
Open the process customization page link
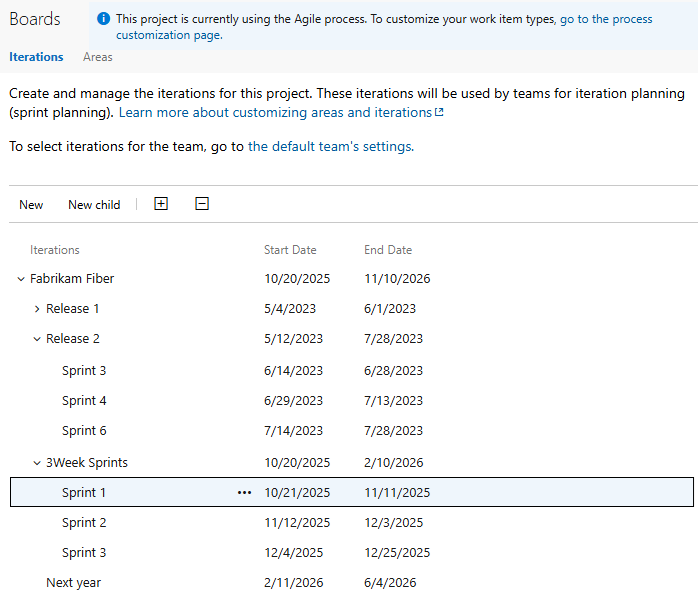(168, 35)
